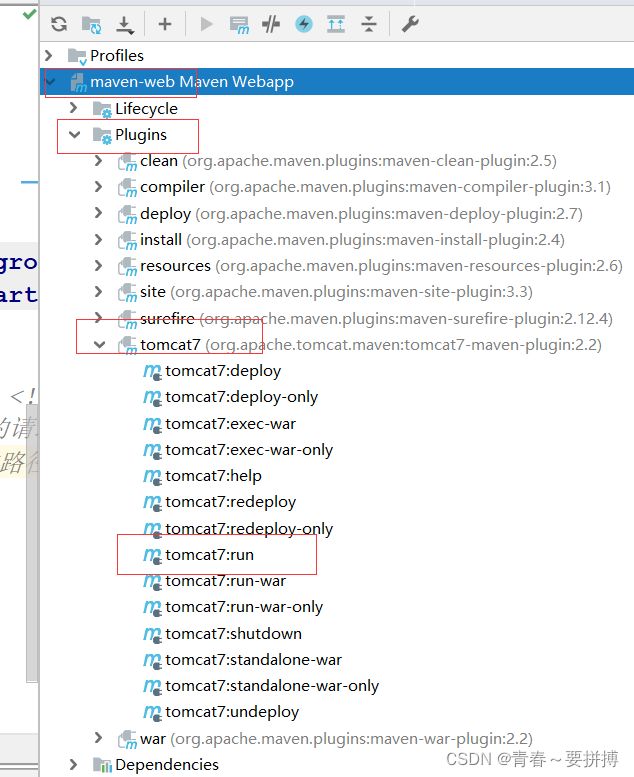Screen dimensions: 634x777
Task: Click Show Dependencies diagram icon
Action: point(336,24)
